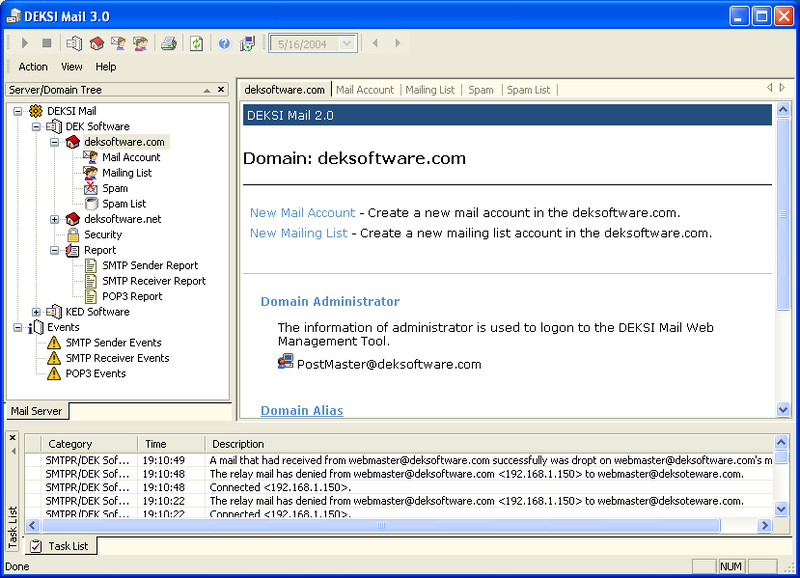The width and height of the screenshot is (800, 578).
Task: Collapse the DEKSI Mail root node
Action: (17, 111)
